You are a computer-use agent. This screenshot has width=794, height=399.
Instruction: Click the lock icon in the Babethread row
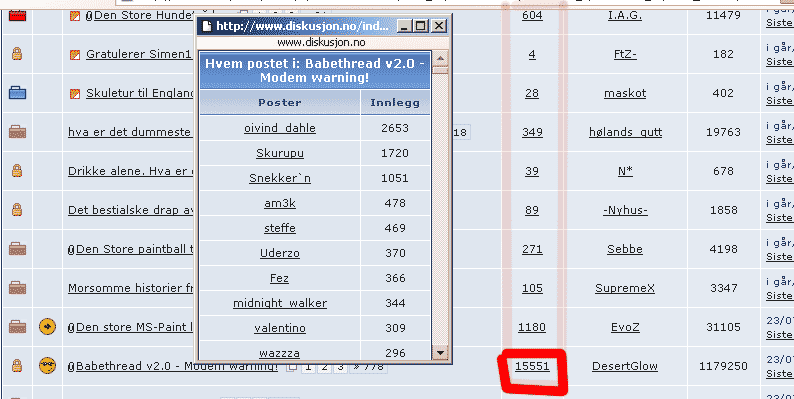17,366
